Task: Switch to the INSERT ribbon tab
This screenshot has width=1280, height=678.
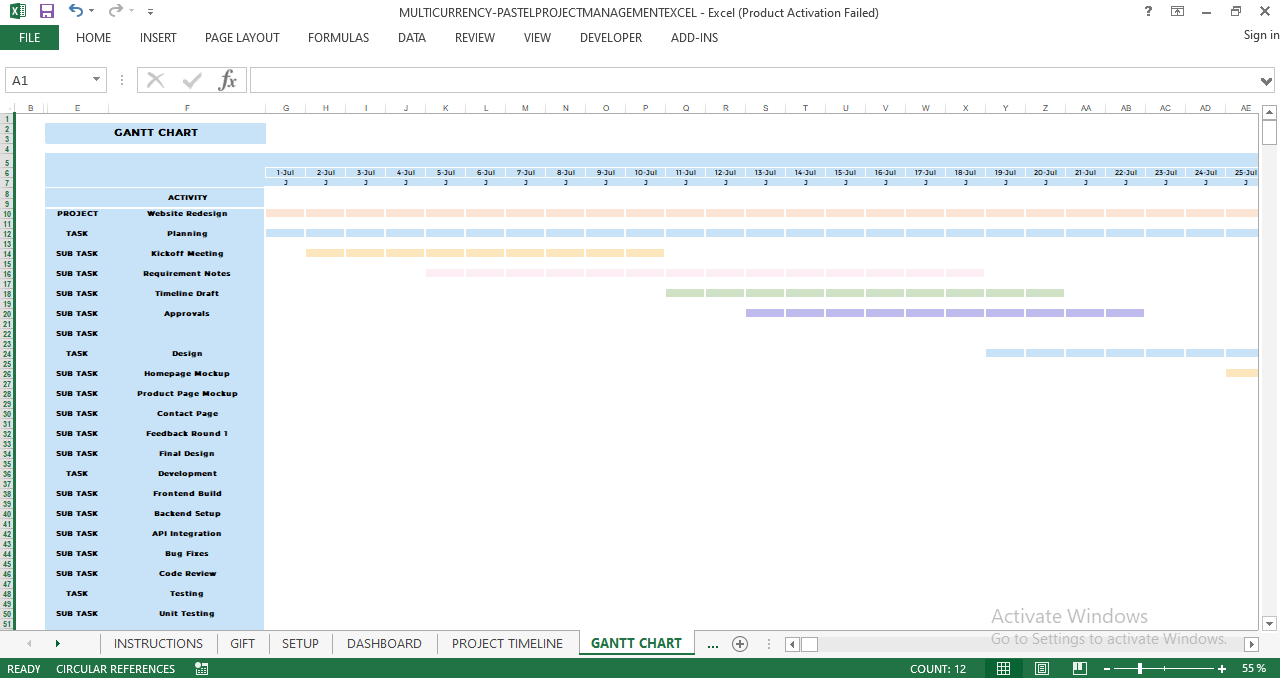Action: (x=158, y=38)
